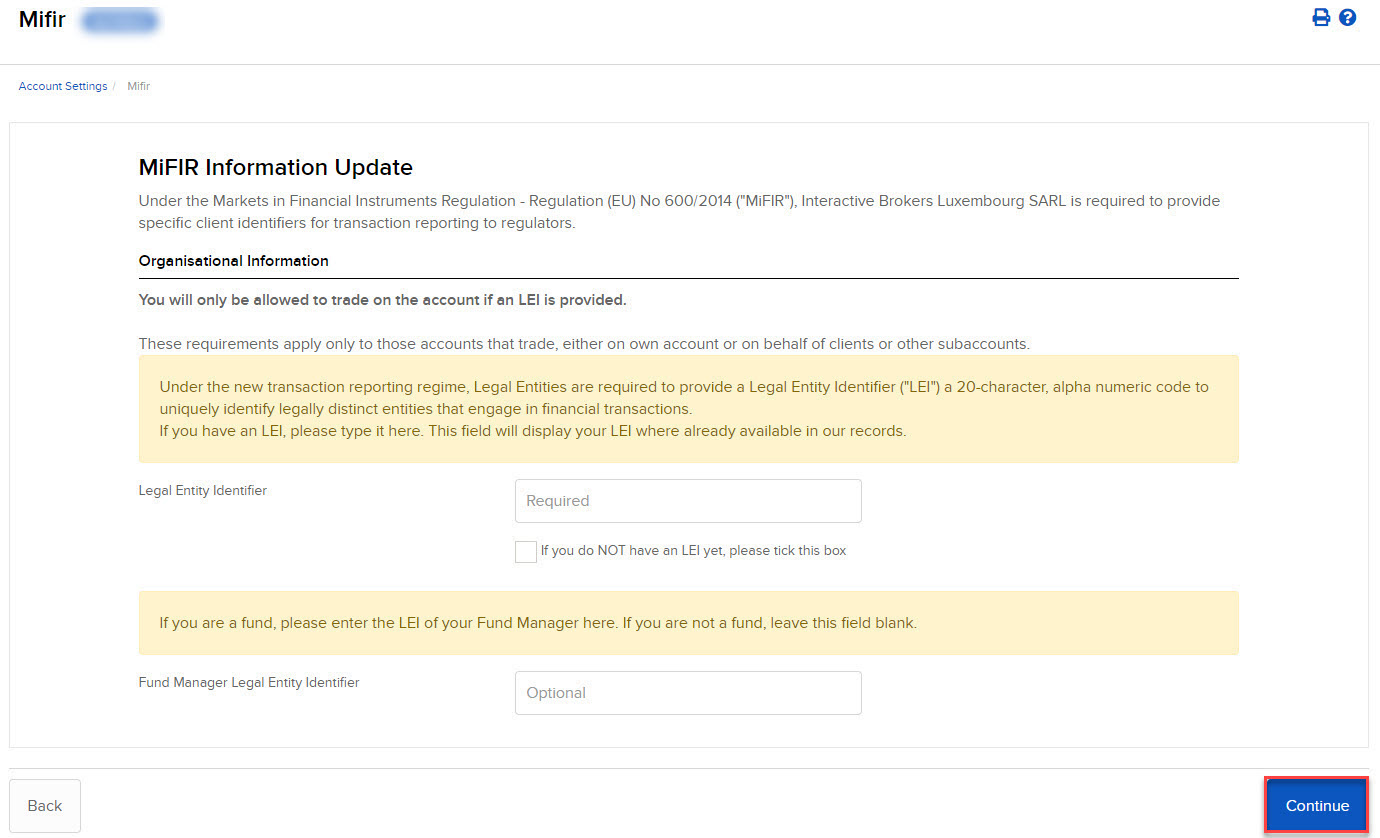The width and height of the screenshot is (1380, 838).
Task: Click the blurred account ID beside Mifir title
Action: (120, 20)
